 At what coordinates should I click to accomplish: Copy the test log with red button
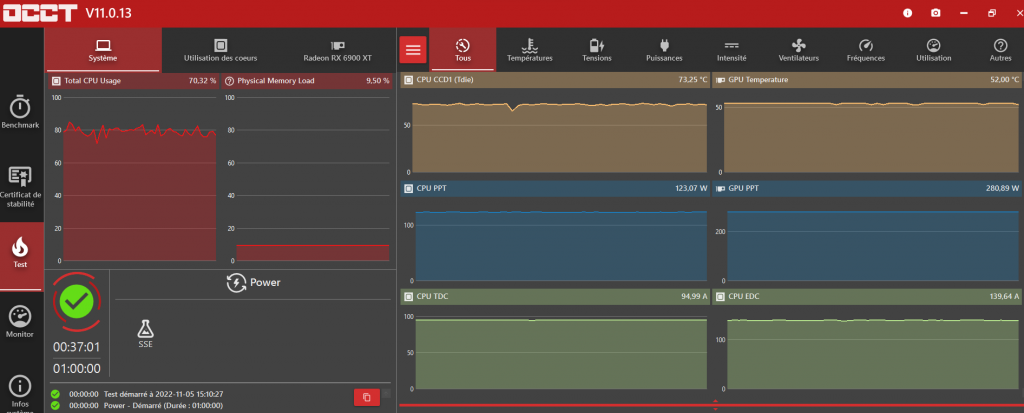pos(366,397)
